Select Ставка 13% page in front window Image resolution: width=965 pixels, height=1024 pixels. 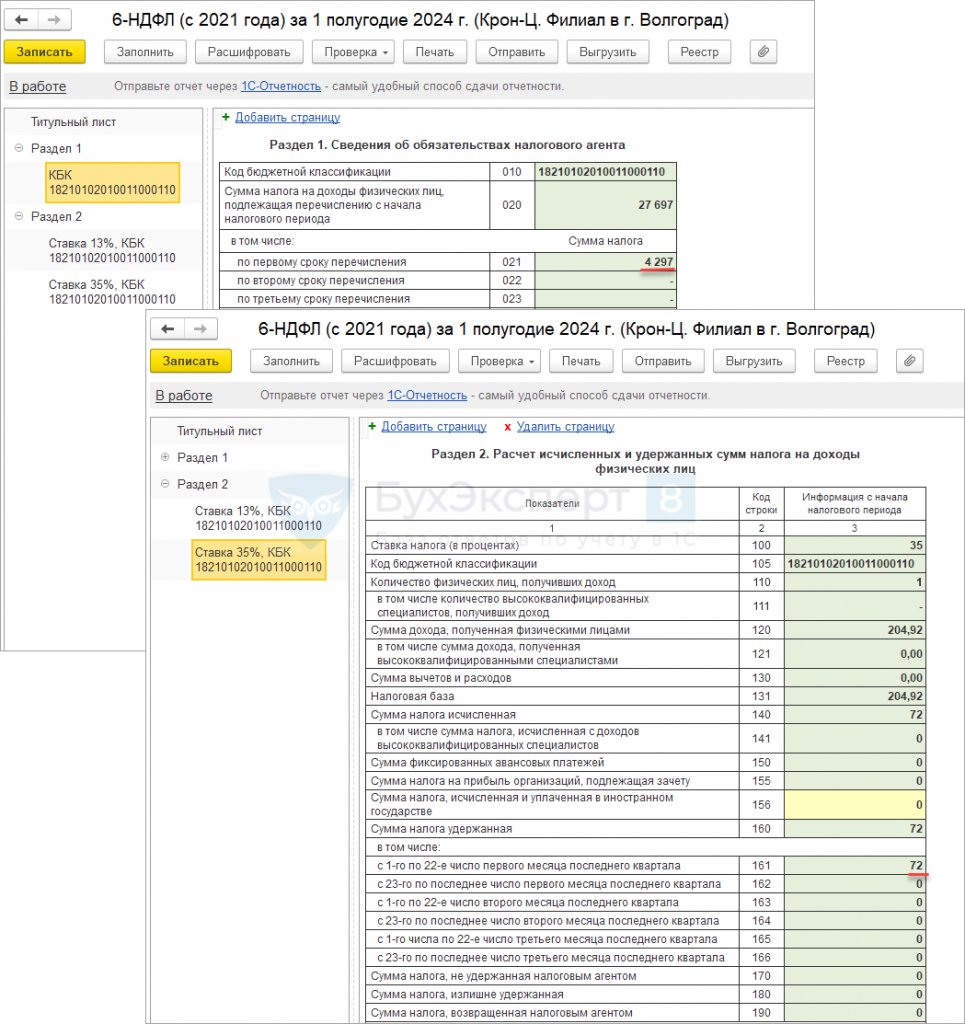[258, 518]
